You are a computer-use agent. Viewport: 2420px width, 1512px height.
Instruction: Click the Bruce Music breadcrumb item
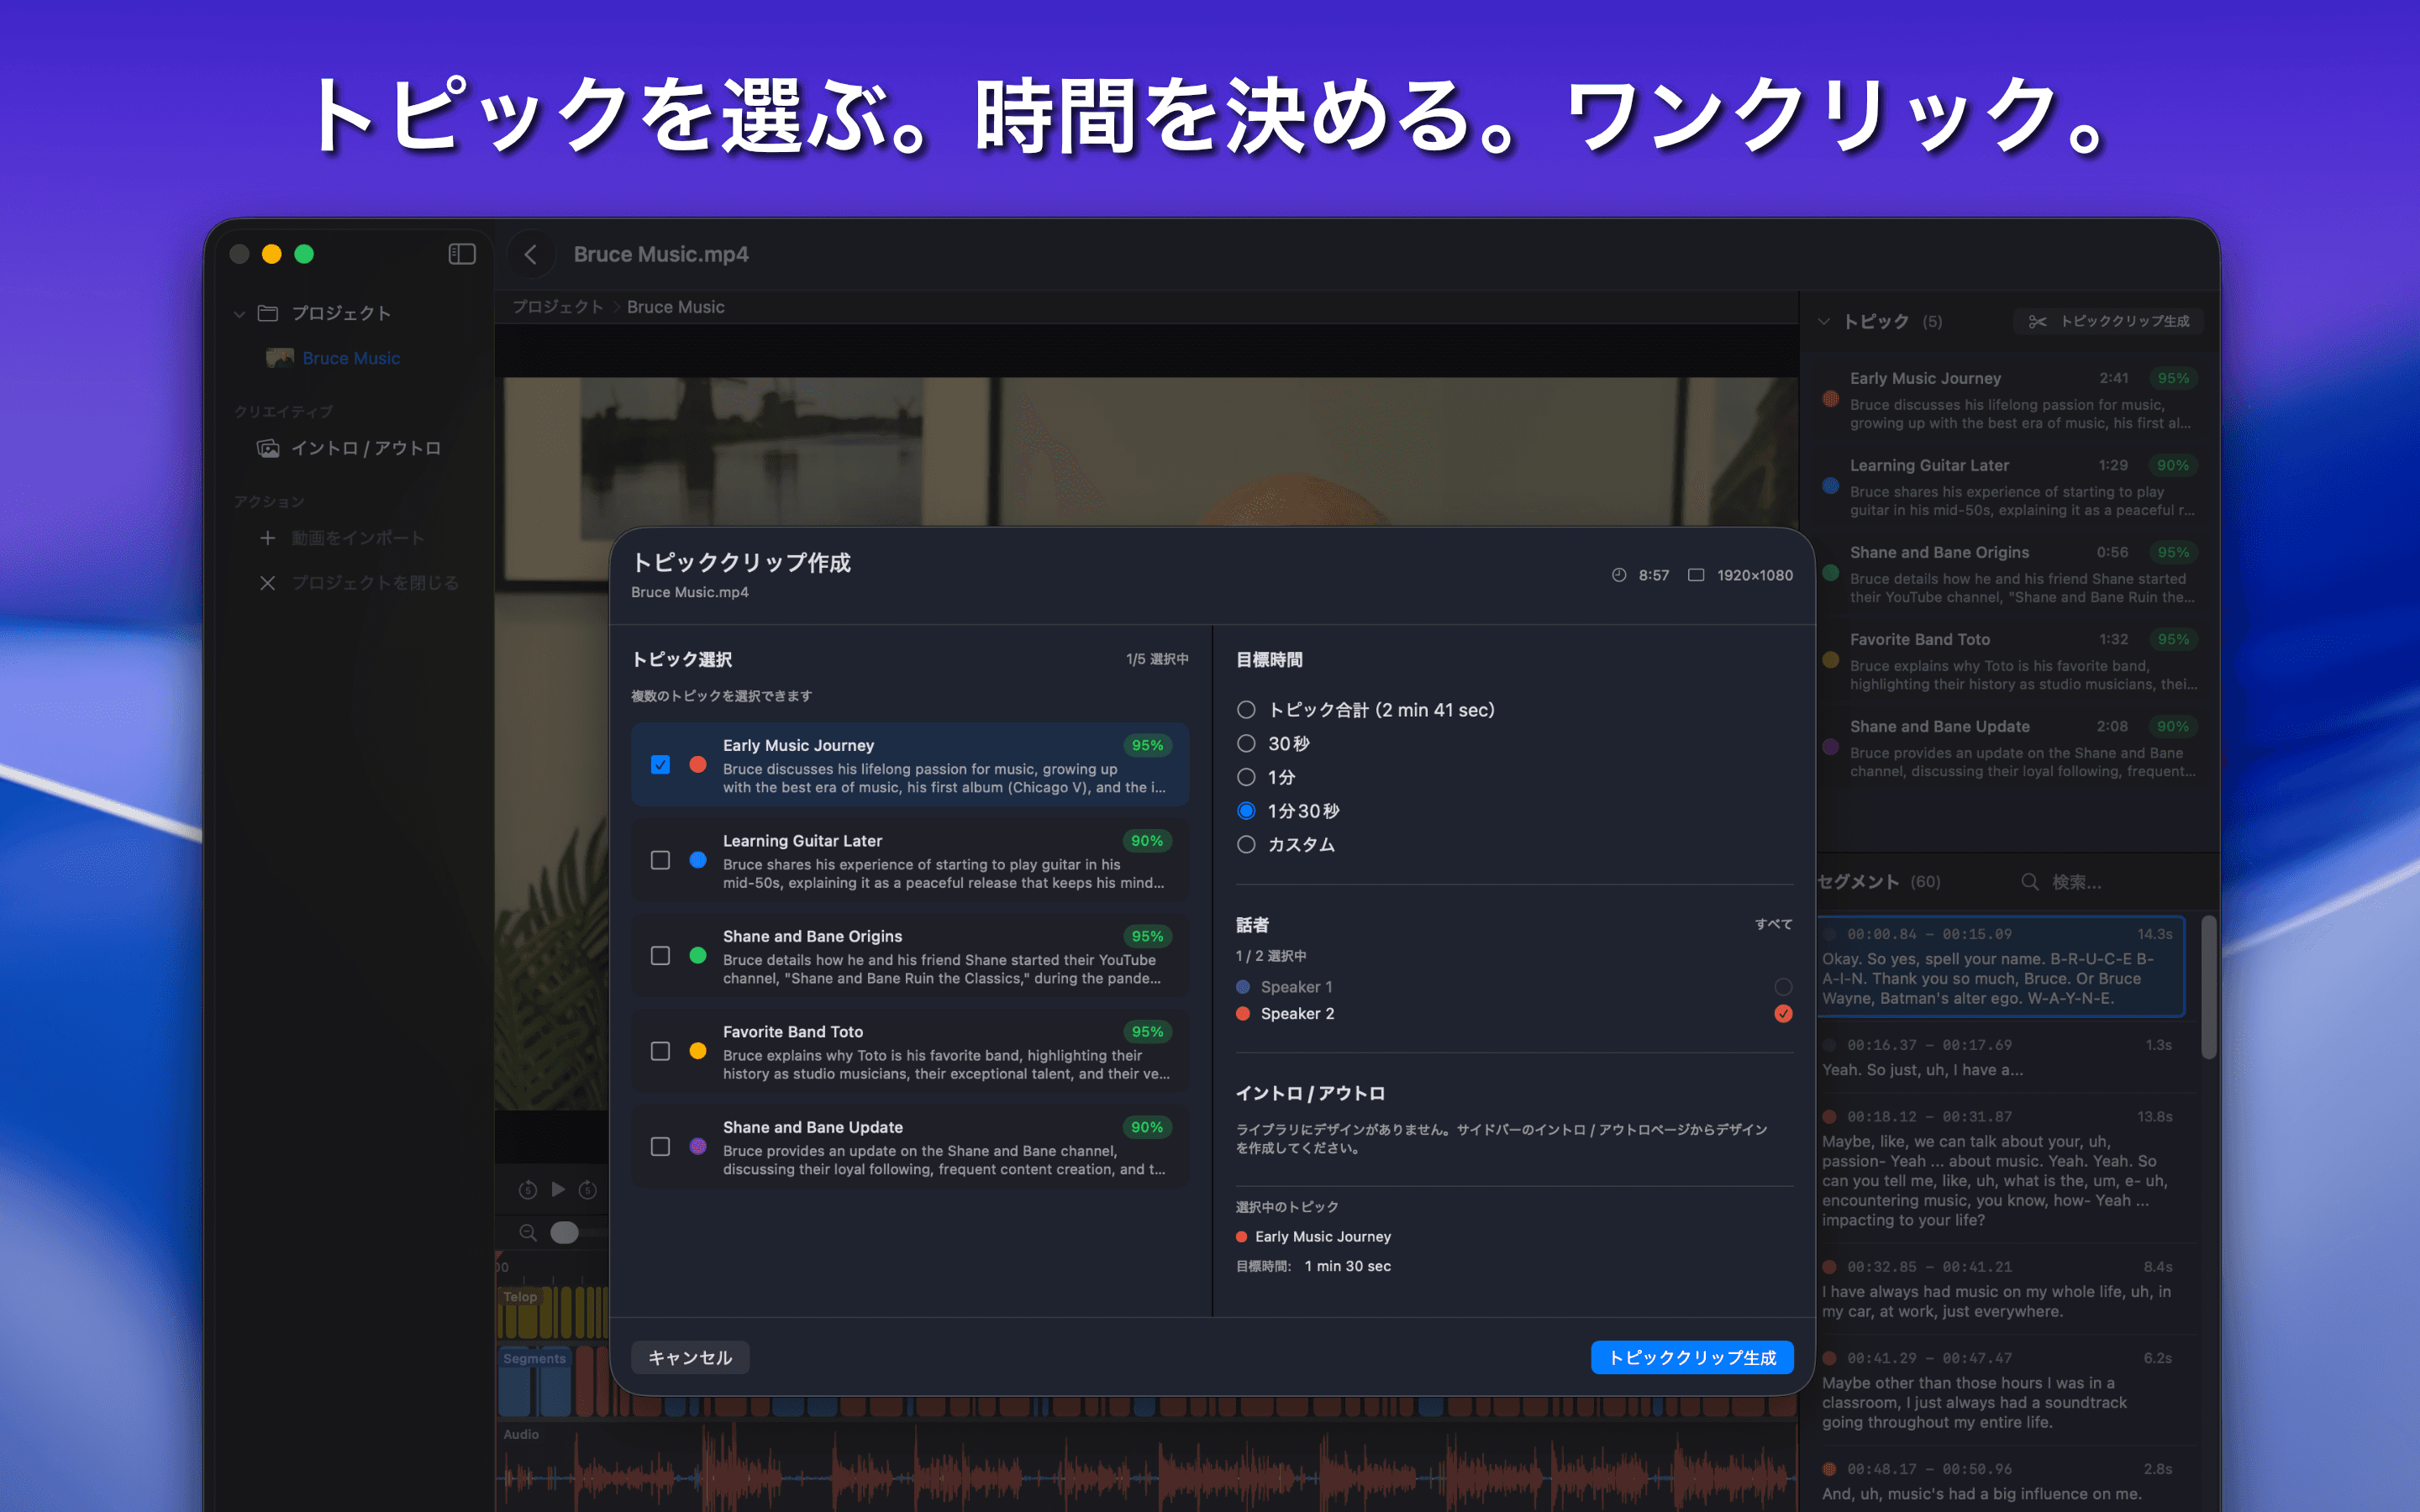(676, 307)
